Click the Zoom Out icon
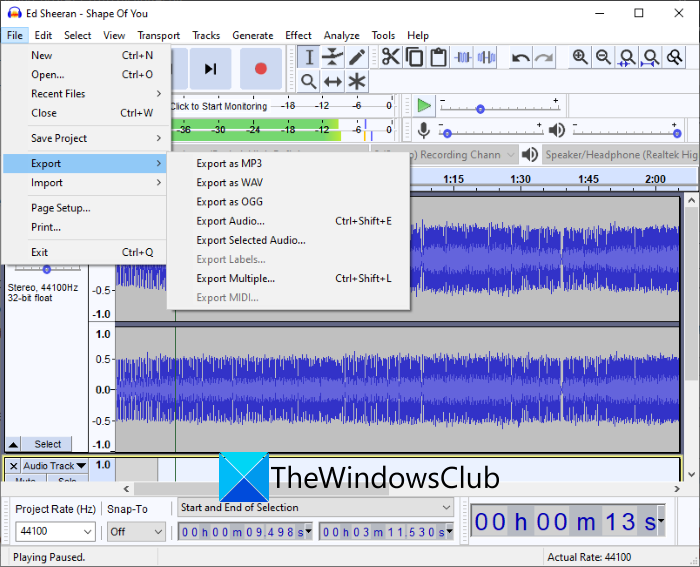The image size is (700, 567). (x=604, y=57)
